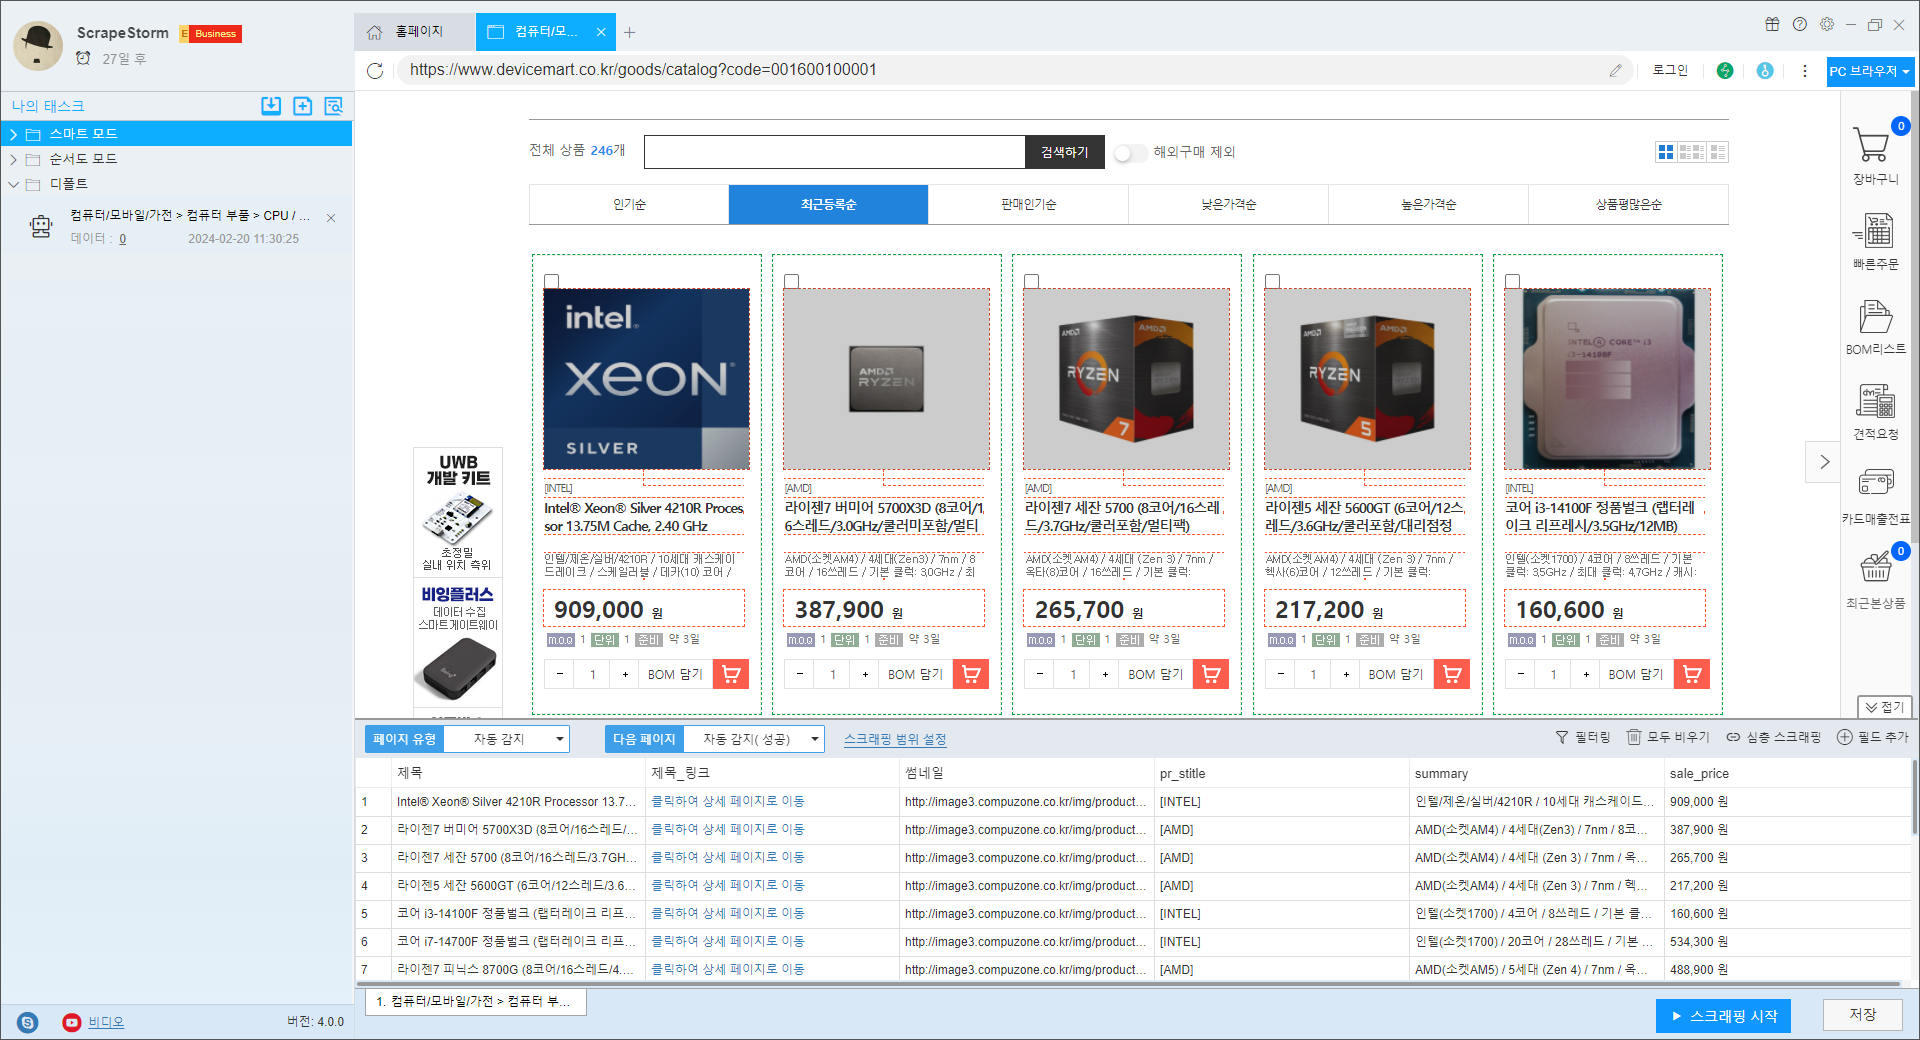
Task: Check the 코어 i3-14100F product checkbox
Action: pyautogui.click(x=1513, y=282)
